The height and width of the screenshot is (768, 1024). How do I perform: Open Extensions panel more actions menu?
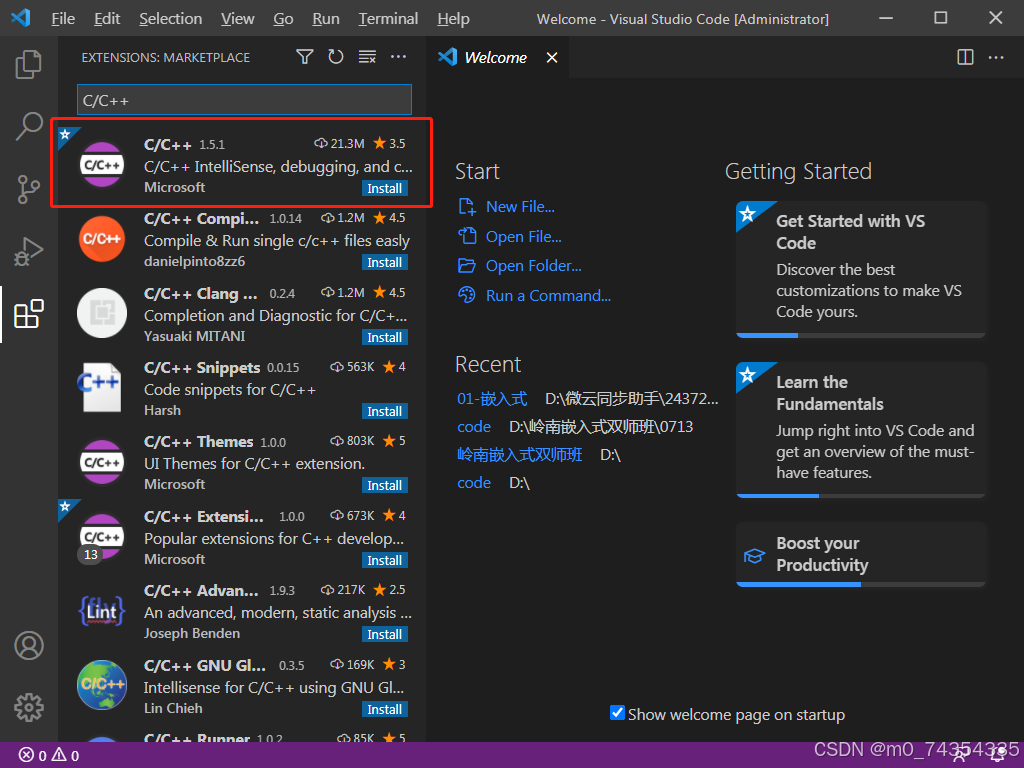click(398, 57)
